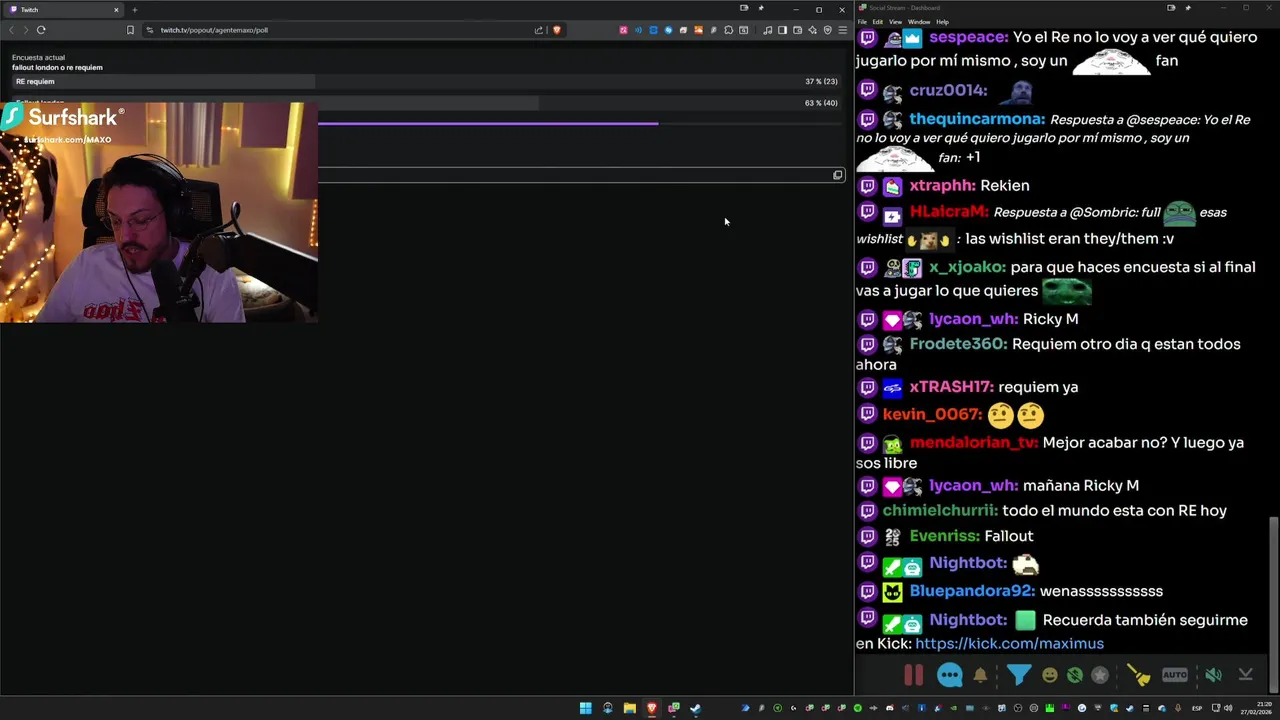Click username x_xjoako in chat

967,267
